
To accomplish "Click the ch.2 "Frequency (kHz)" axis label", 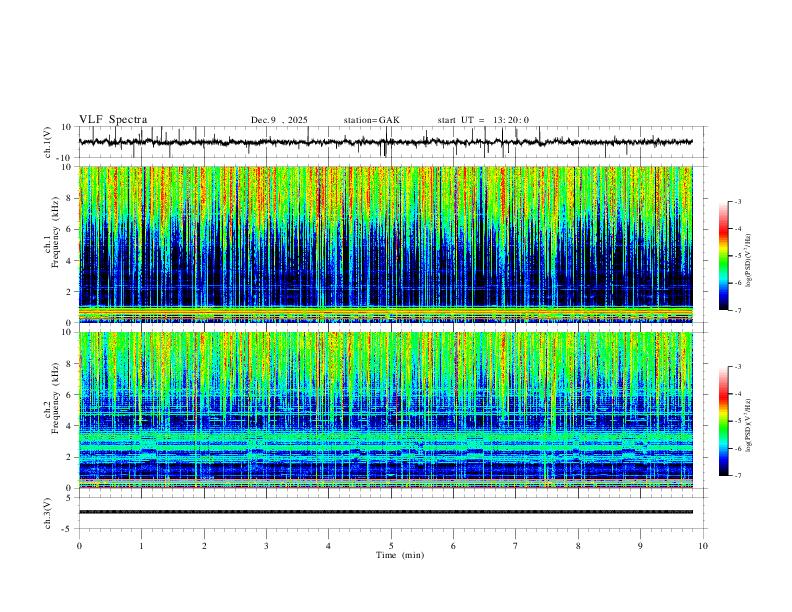I will point(55,398).
